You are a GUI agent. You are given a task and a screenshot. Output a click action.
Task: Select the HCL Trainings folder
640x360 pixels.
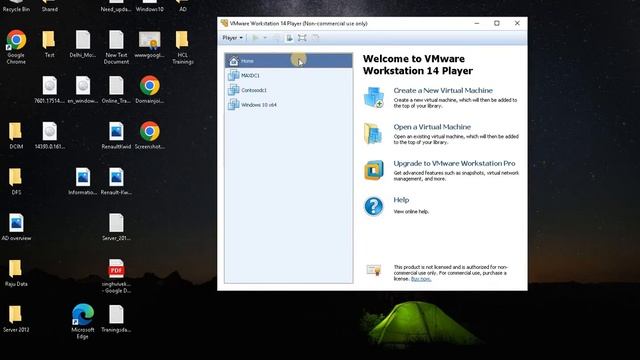point(182,47)
